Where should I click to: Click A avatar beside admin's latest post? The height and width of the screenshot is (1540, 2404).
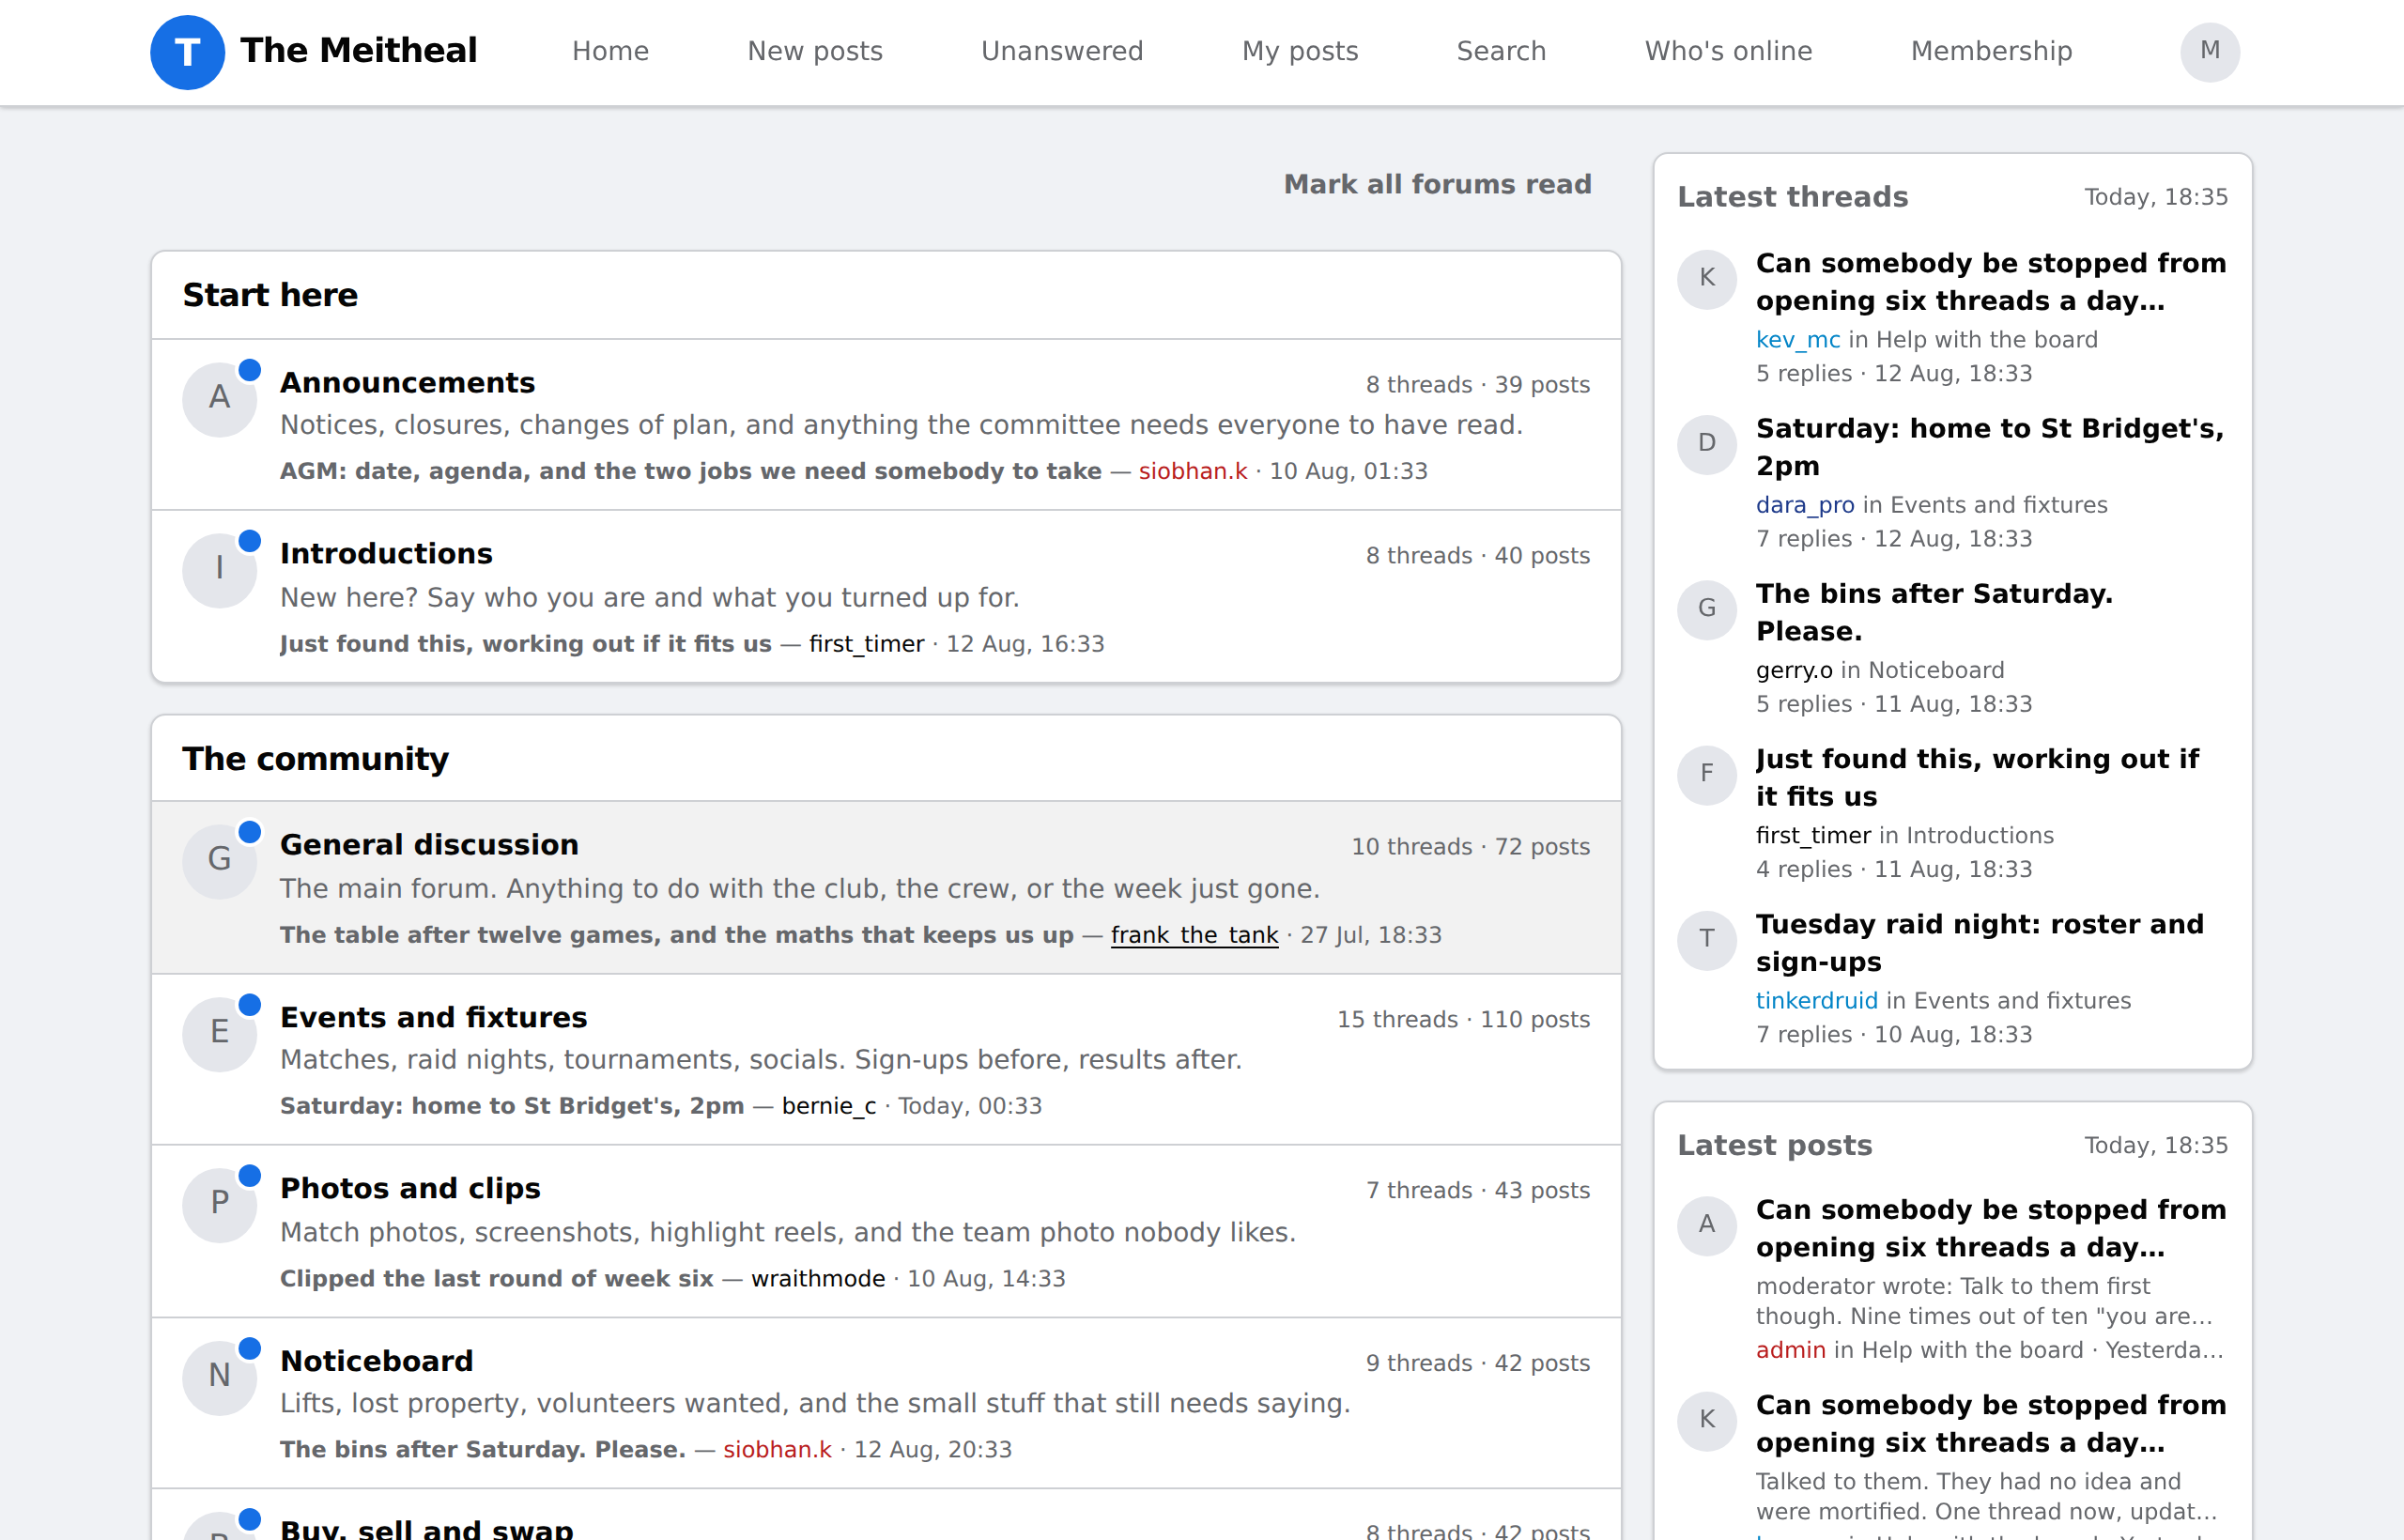(1707, 1225)
